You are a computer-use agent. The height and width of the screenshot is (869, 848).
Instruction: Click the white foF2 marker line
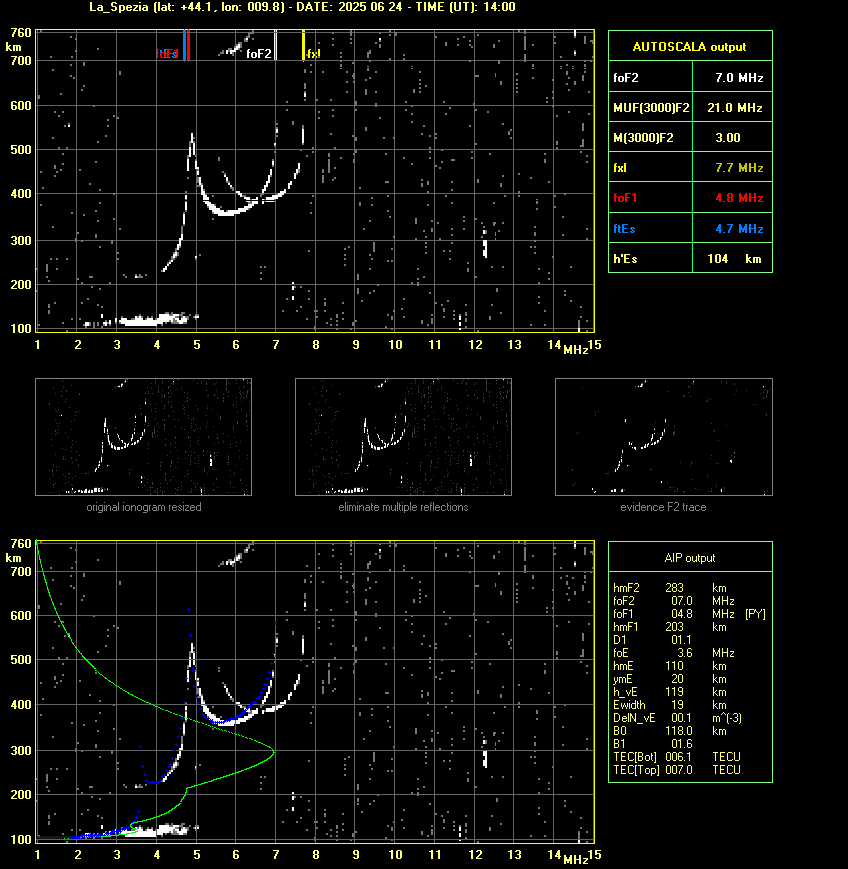(x=276, y=45)
